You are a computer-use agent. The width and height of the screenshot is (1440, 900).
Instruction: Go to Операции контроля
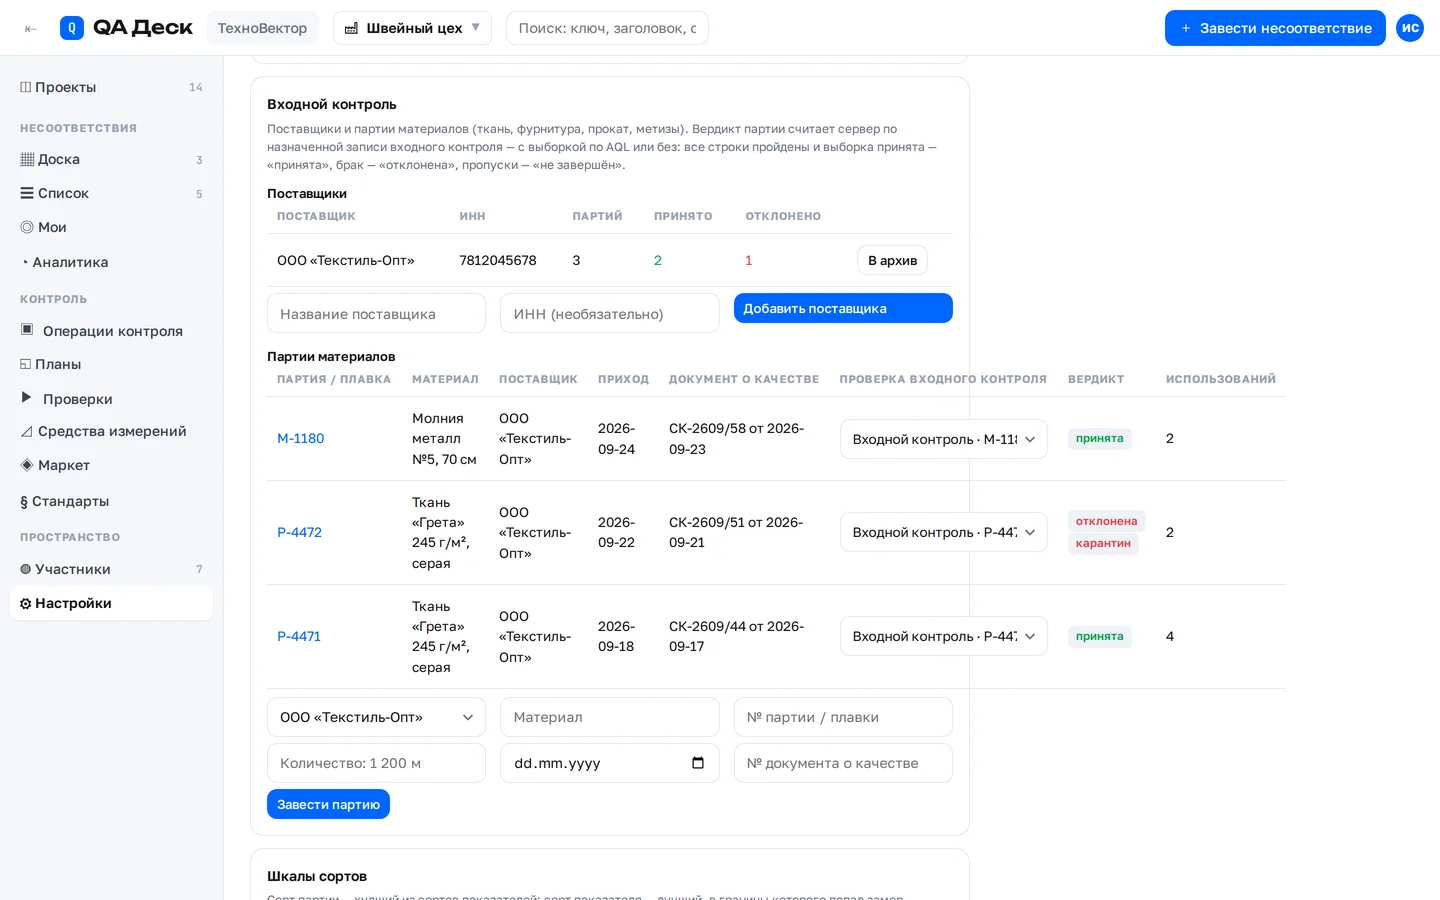click(x=111, y=331)
